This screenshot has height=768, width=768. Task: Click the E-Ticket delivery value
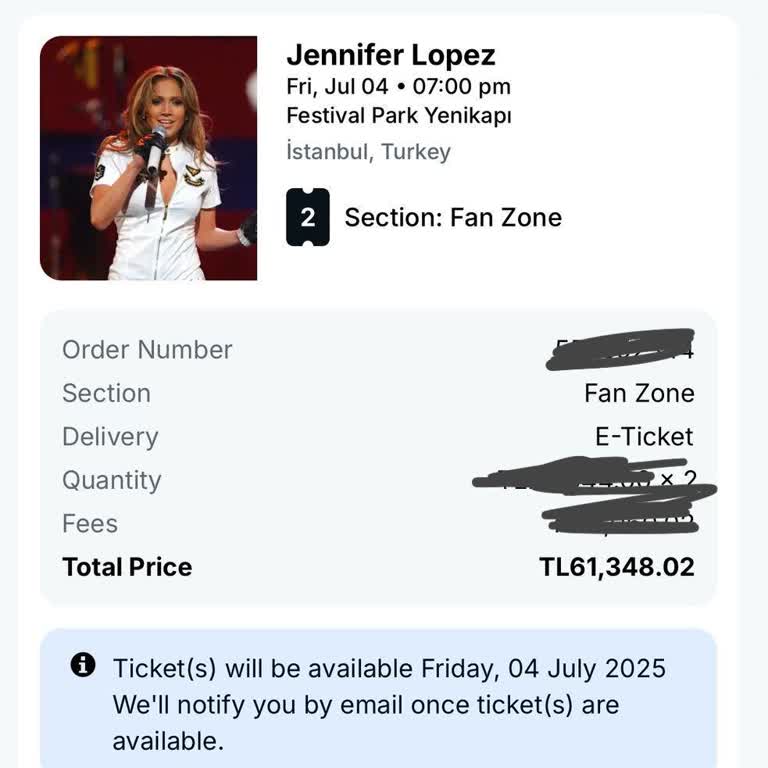click(644, 437)
